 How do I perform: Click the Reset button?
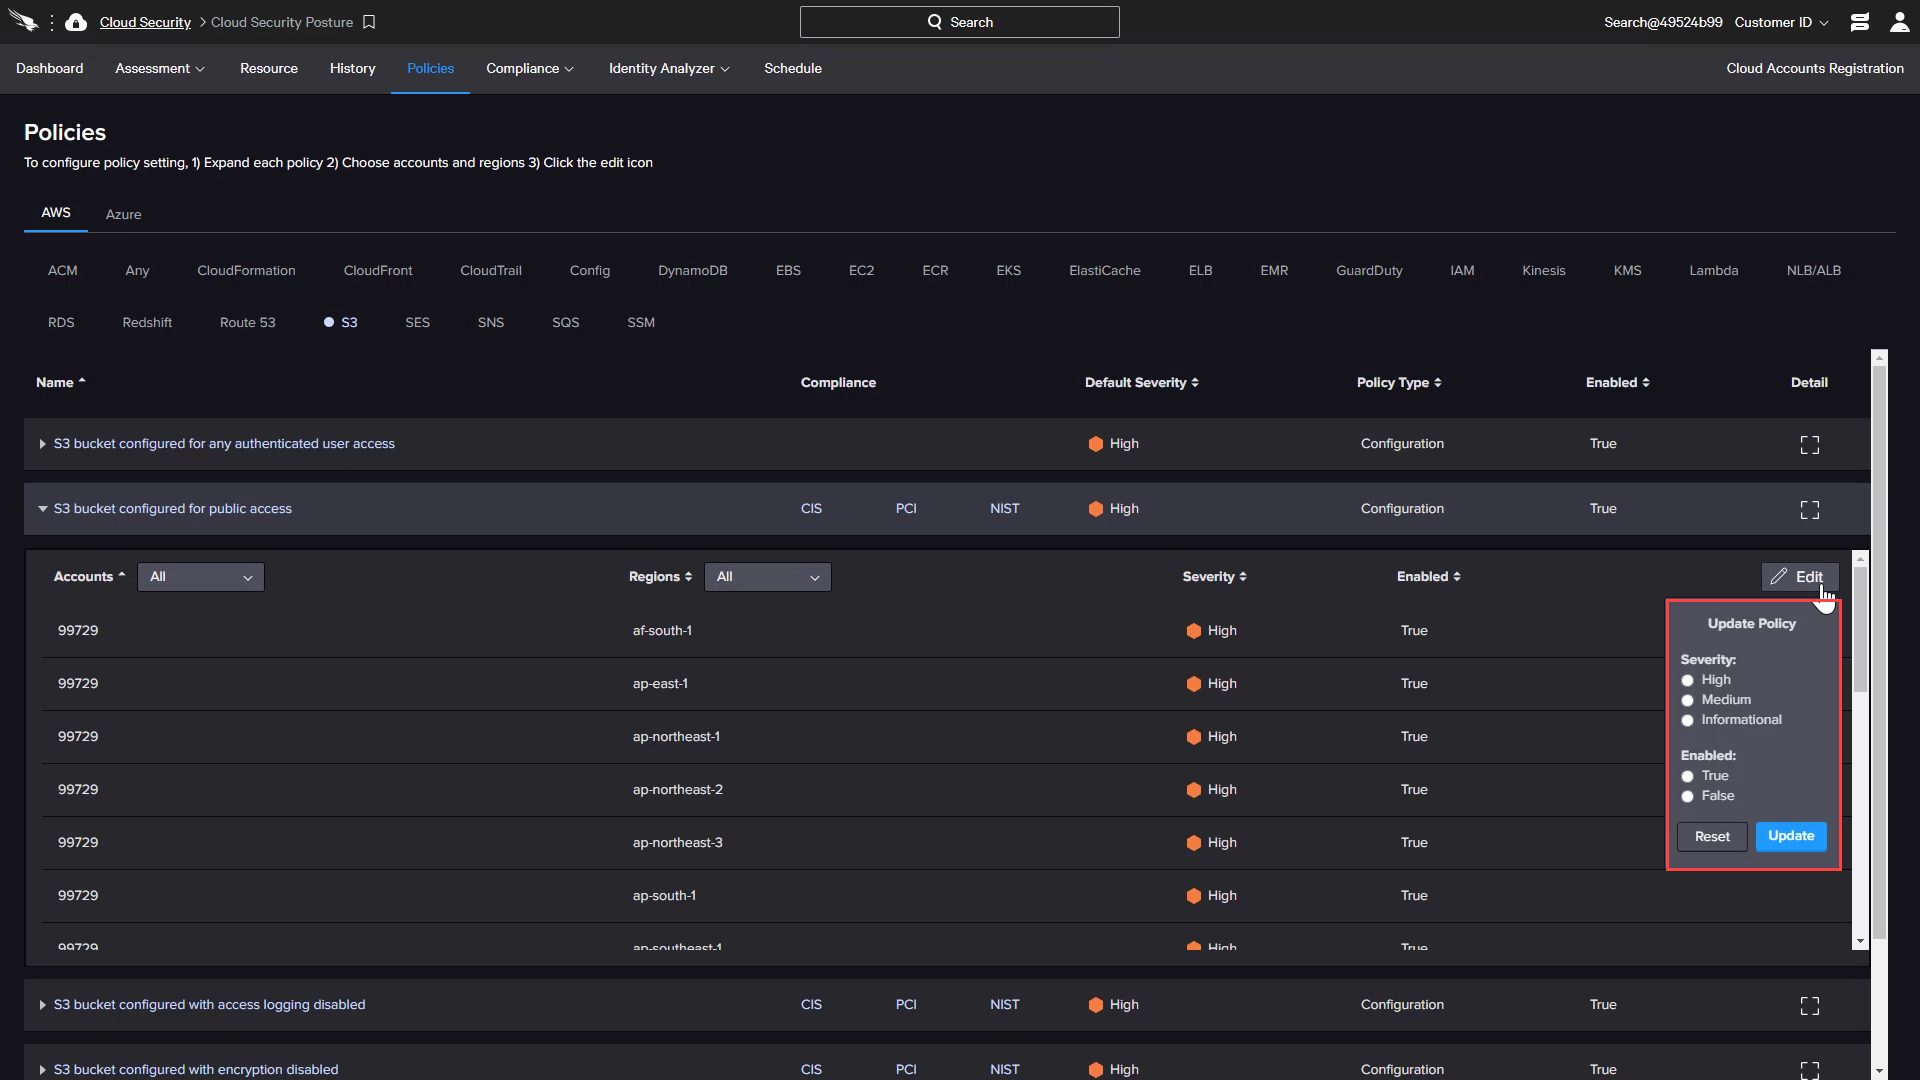point(1711,836)
